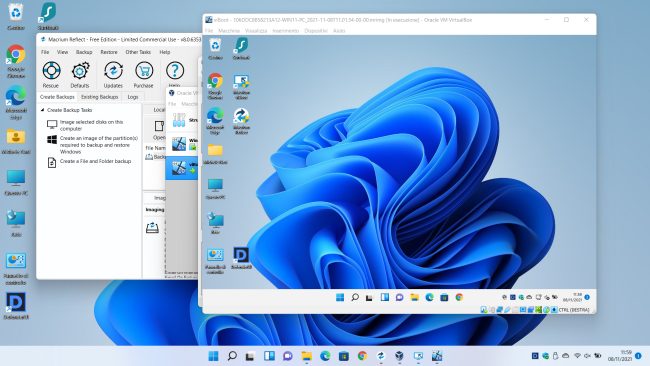Open host notification badge by clock
Image resolution: width=650 pixels, height=366 pixels.
coord(638,356)
